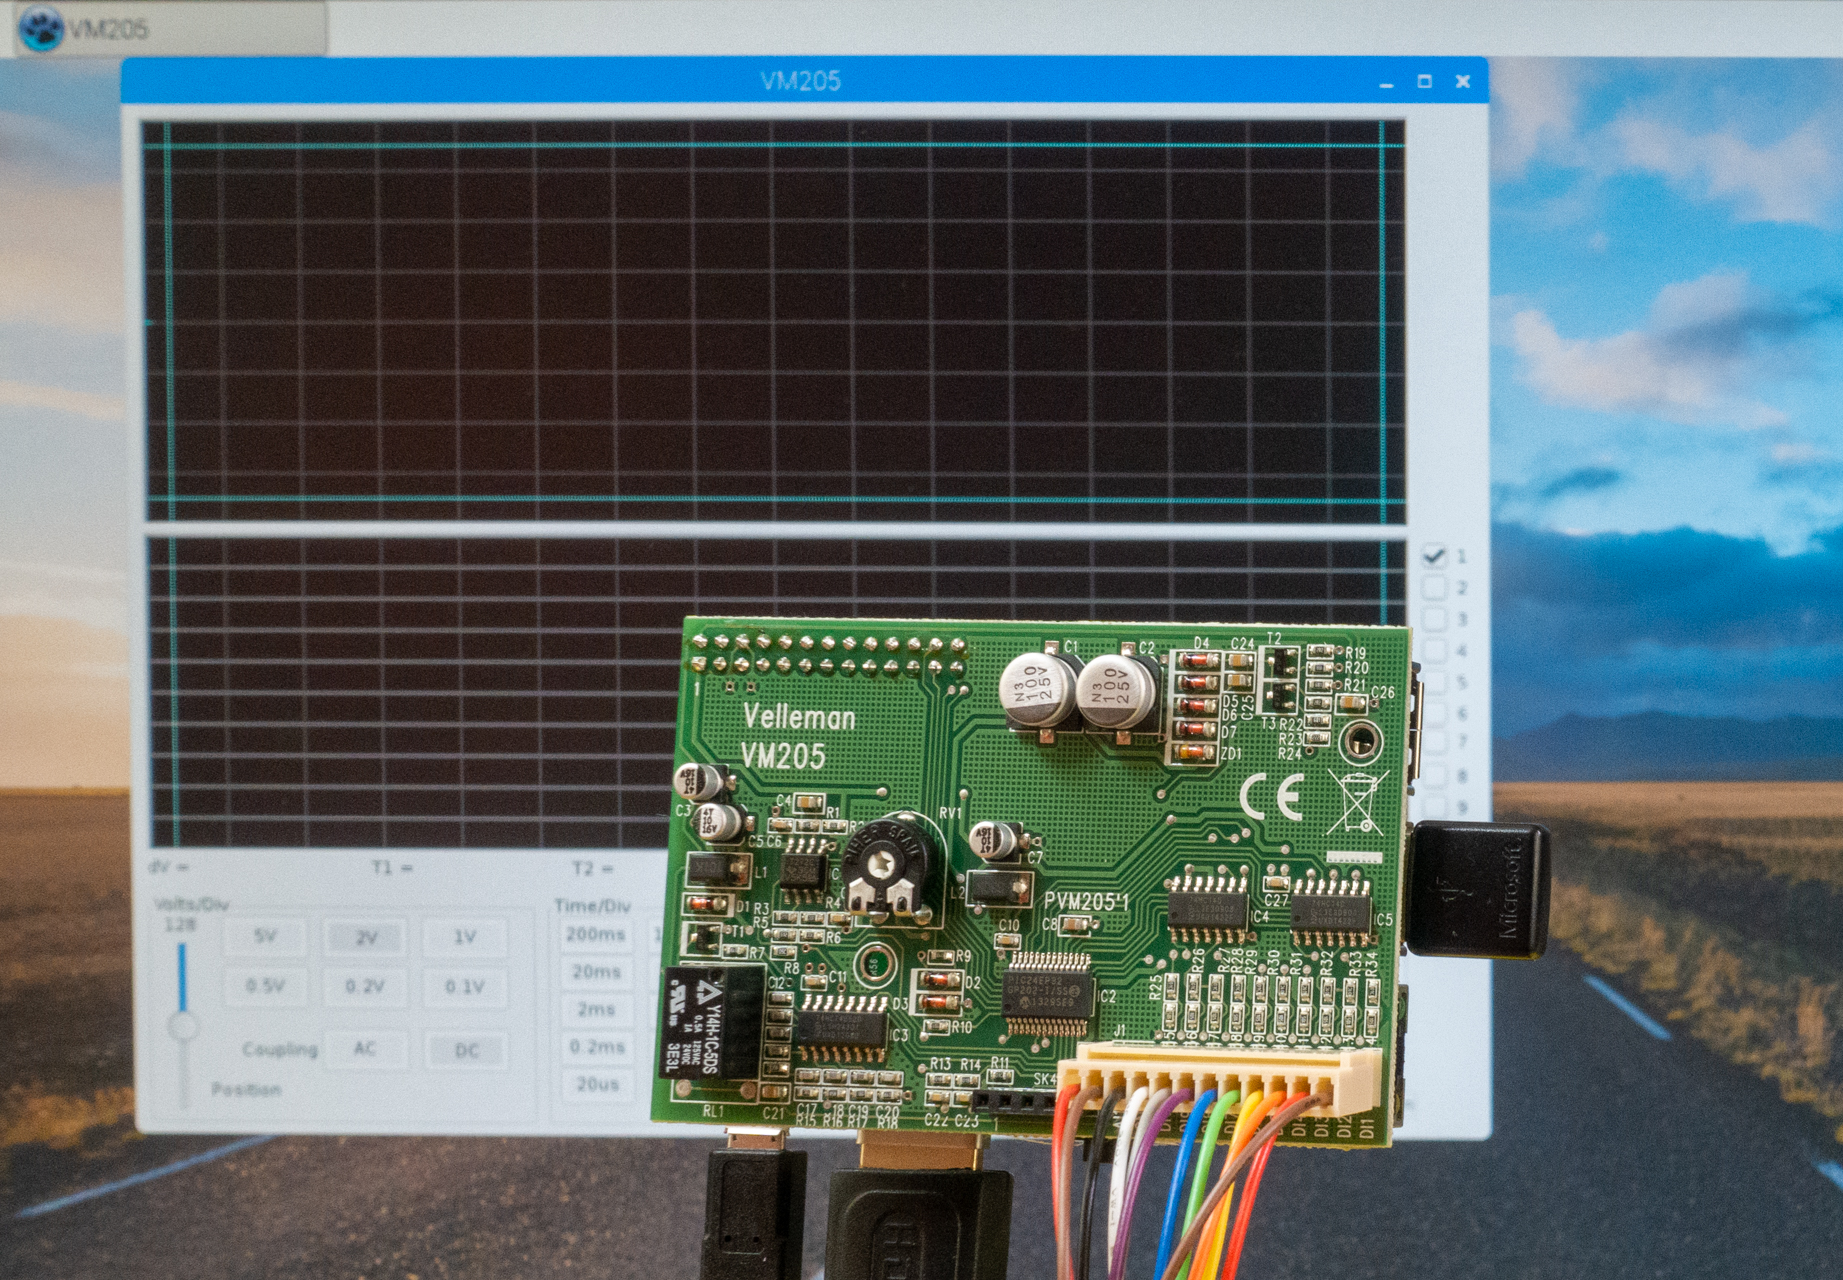The image size is (1843, 1280).
Task: Switch Volts/Div to 0.5V
Action: (265, 986)
